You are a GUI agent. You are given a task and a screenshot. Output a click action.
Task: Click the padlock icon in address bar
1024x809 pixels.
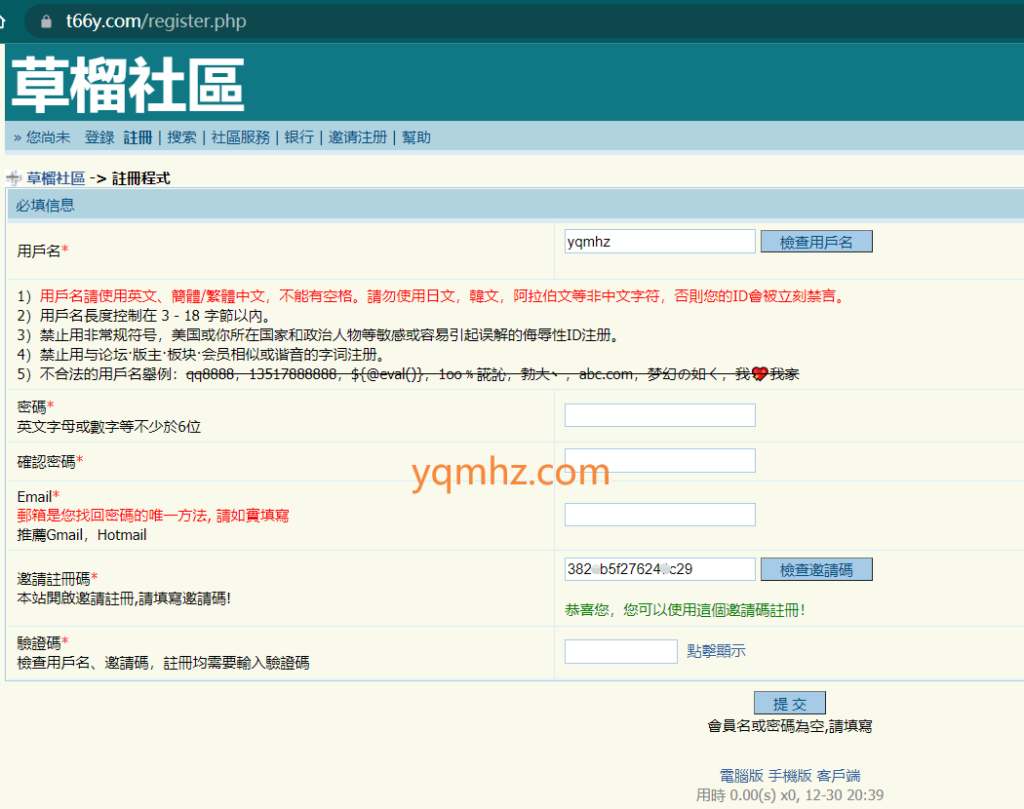(44, 21)
